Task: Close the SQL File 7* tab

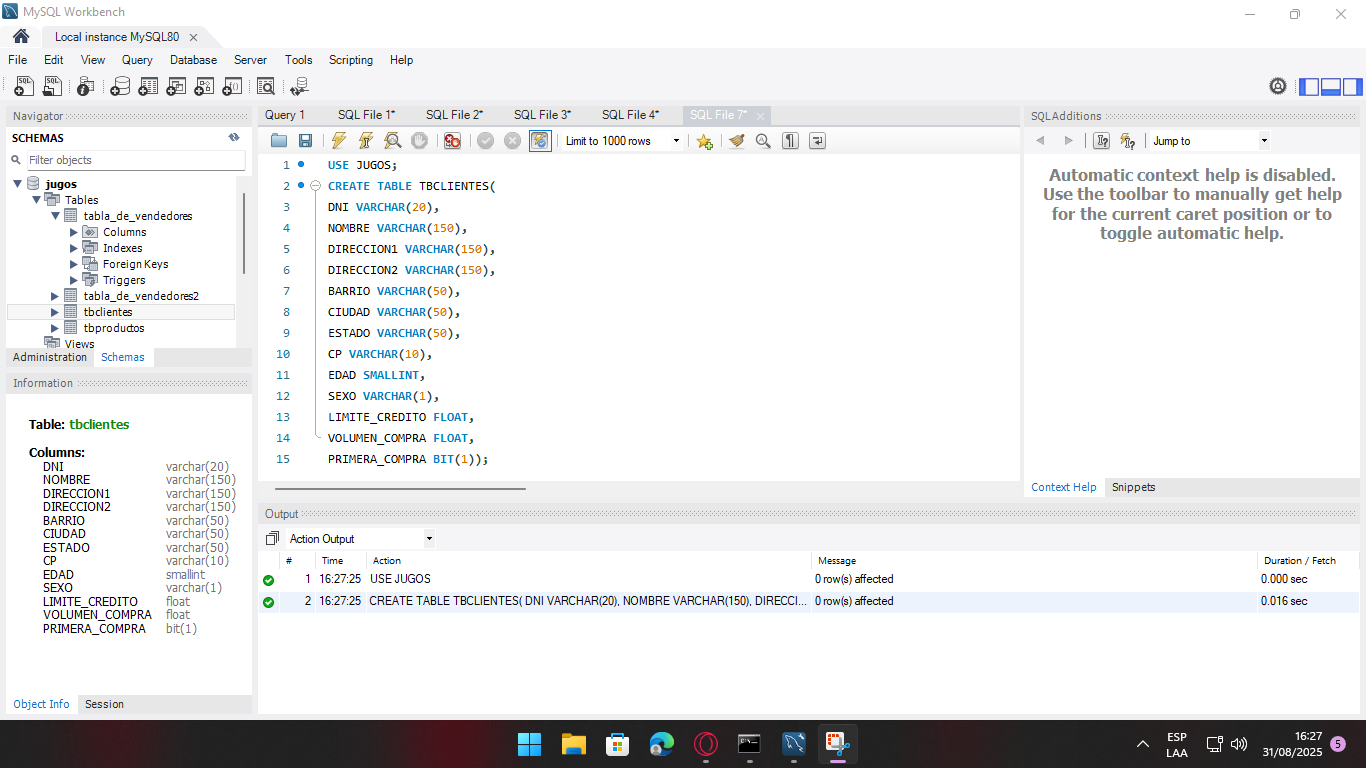Action: pyautogui.click(x=761, y=116)
